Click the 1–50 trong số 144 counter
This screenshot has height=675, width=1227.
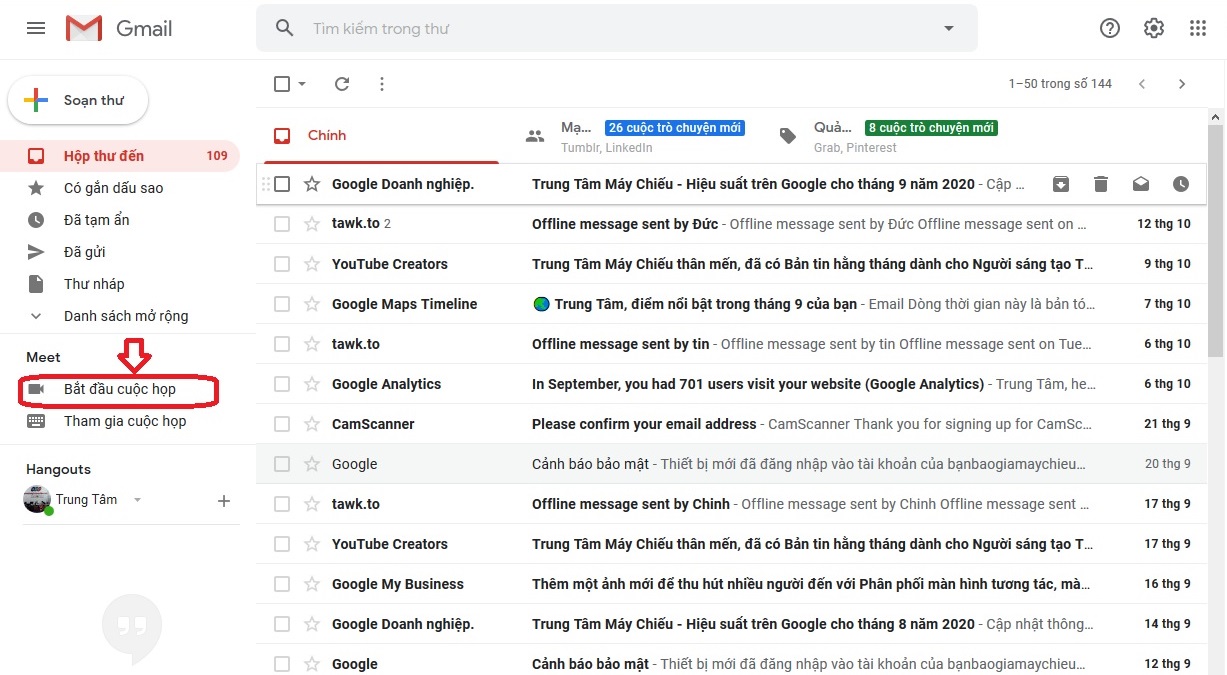[x=1060, y=84]
